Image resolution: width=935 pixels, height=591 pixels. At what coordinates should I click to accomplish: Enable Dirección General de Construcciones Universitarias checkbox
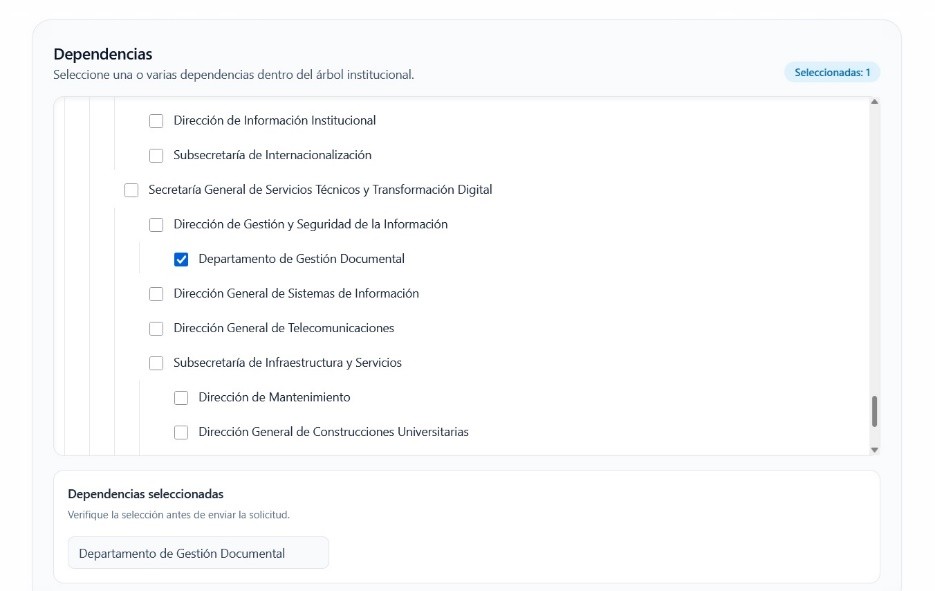(181, 433)
